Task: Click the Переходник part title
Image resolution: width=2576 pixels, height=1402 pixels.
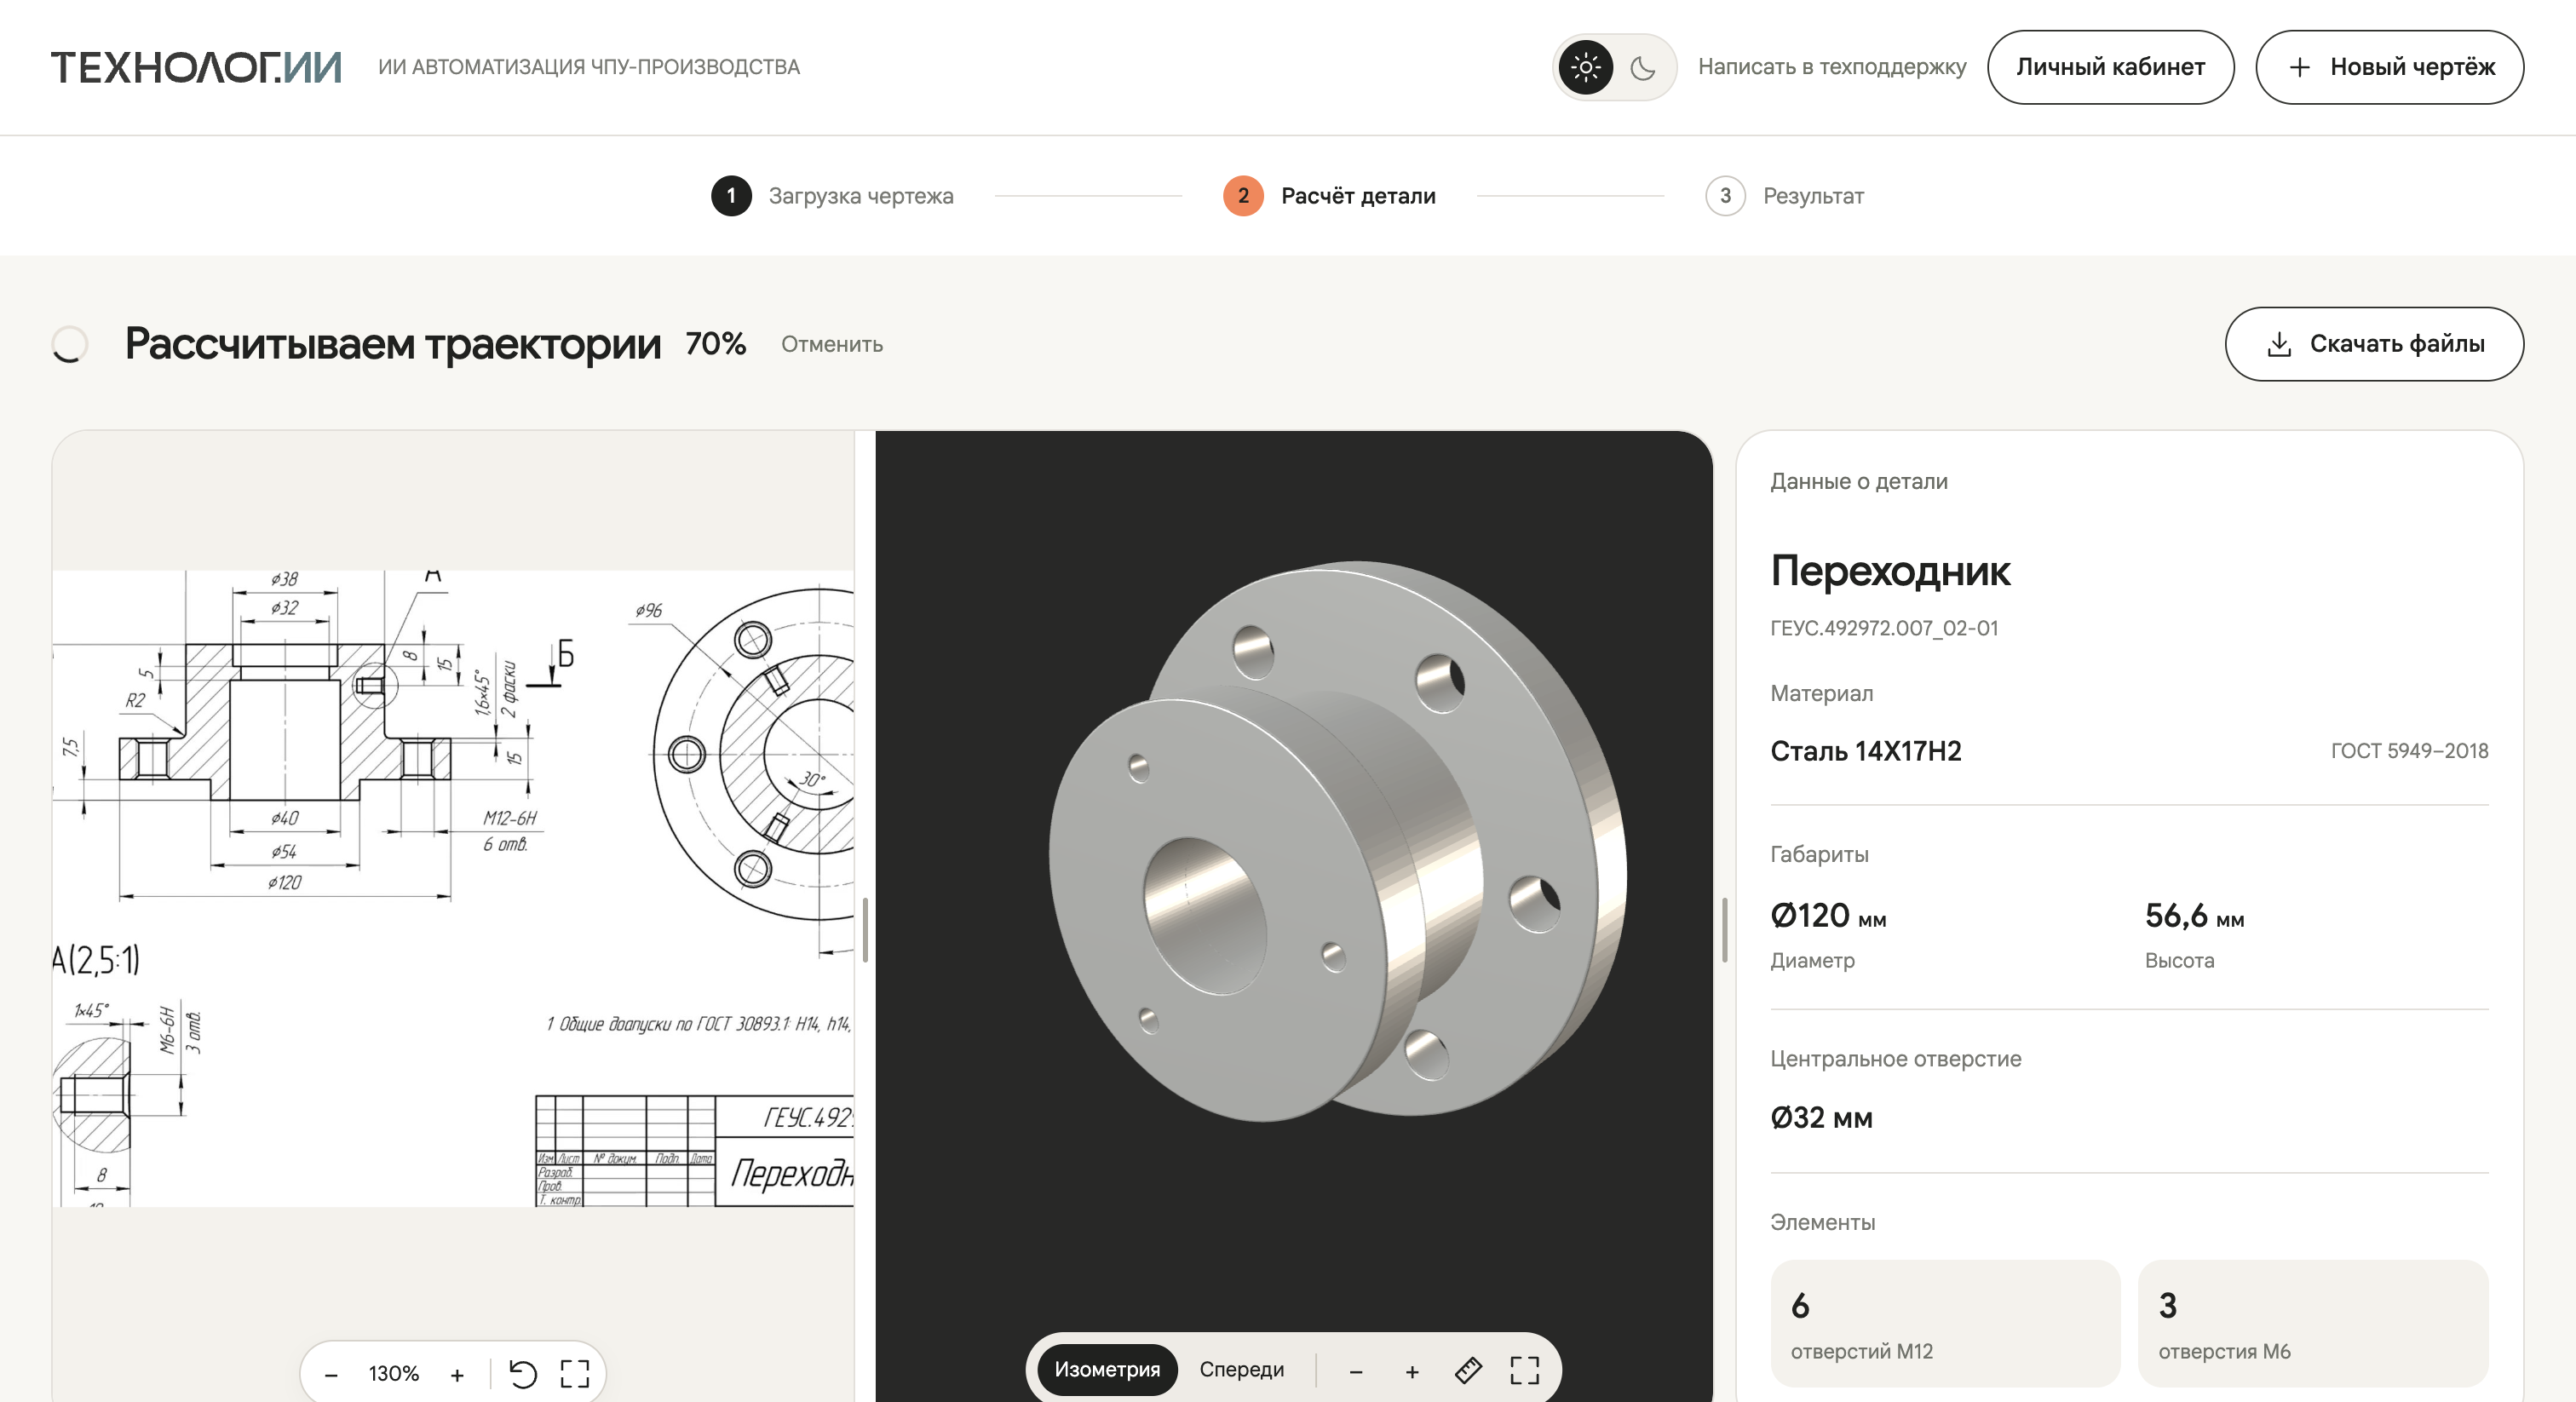Action: (1890, 571)
